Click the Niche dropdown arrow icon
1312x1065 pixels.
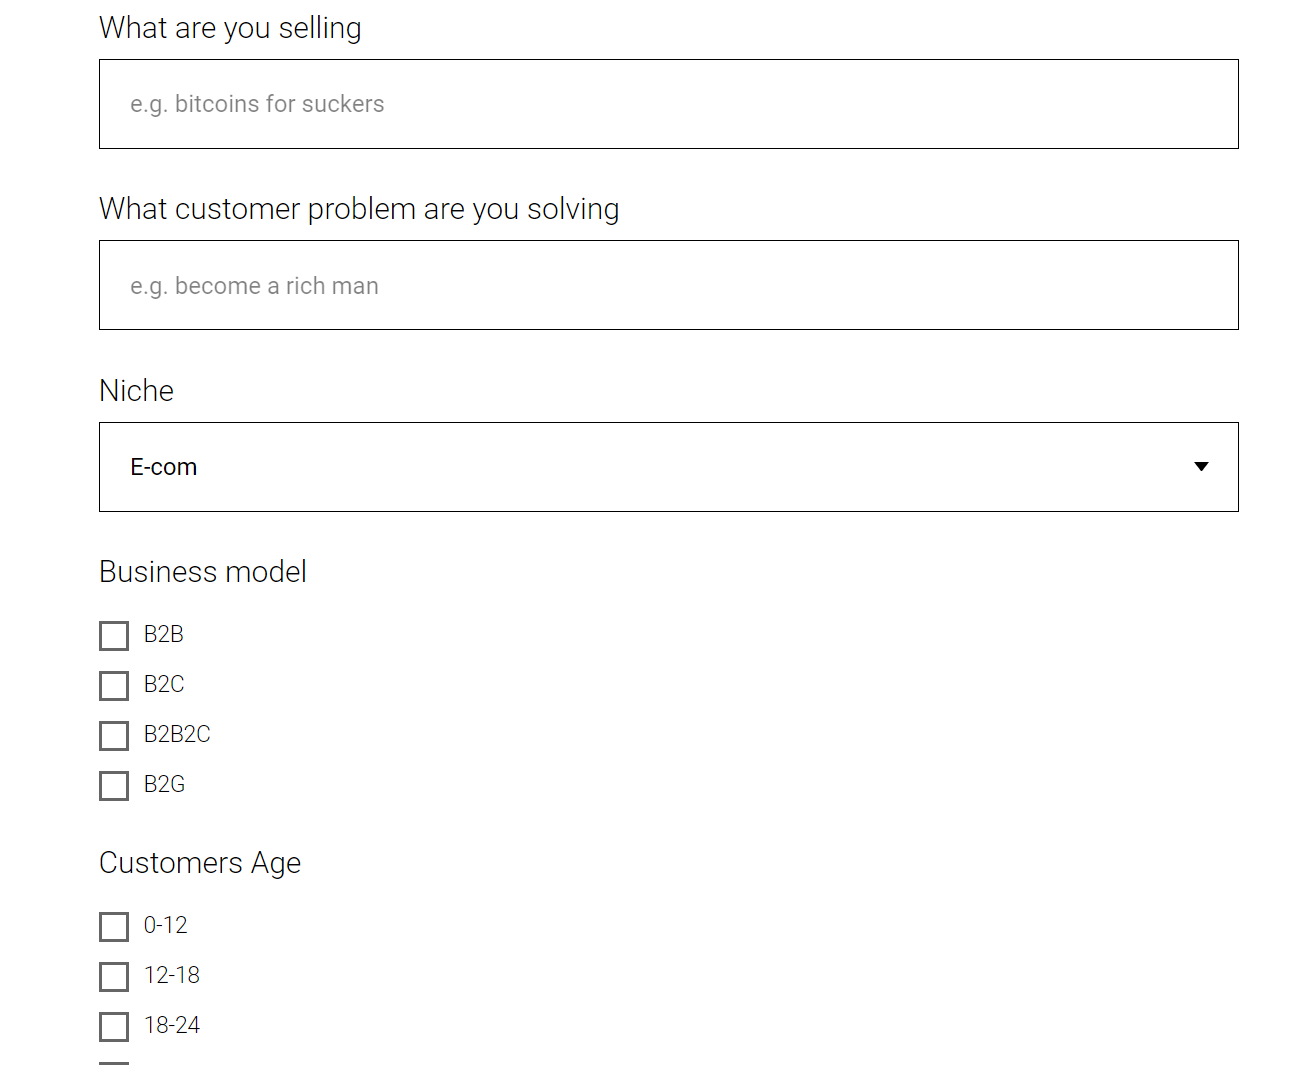[x=1201, y=467]
